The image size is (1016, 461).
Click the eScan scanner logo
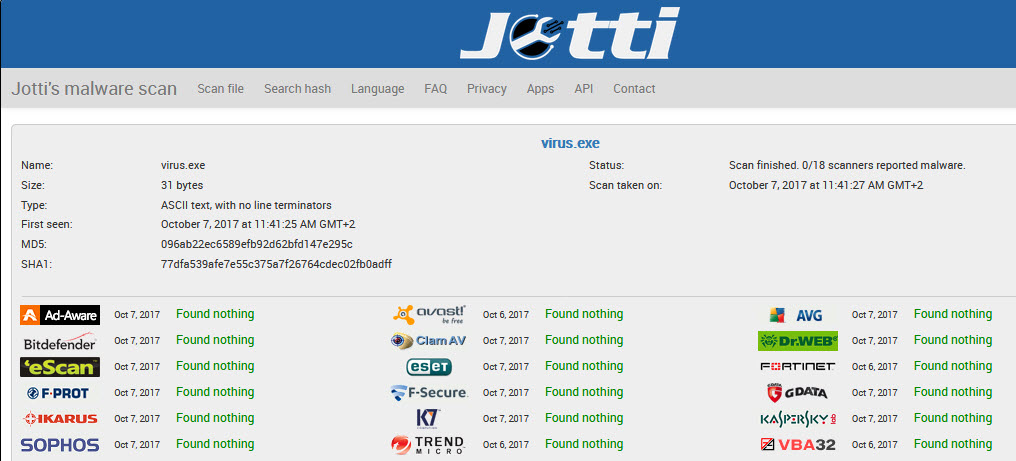pos(60,367)
